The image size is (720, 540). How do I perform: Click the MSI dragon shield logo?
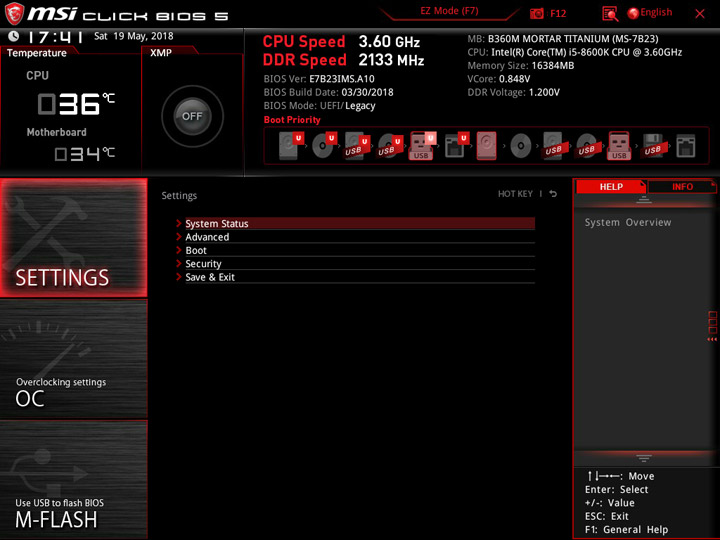pyautogui.click(x=14, y=13)
